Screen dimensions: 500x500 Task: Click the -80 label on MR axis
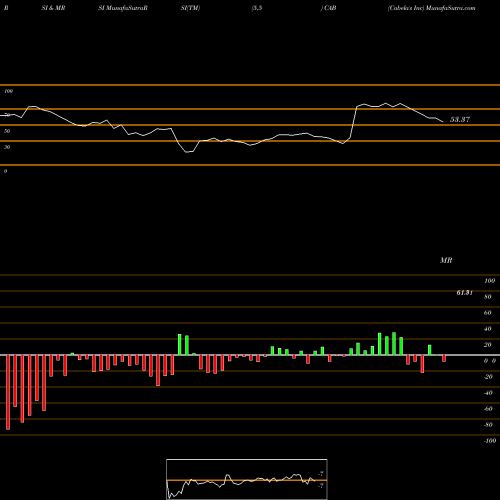coord(488,425)
